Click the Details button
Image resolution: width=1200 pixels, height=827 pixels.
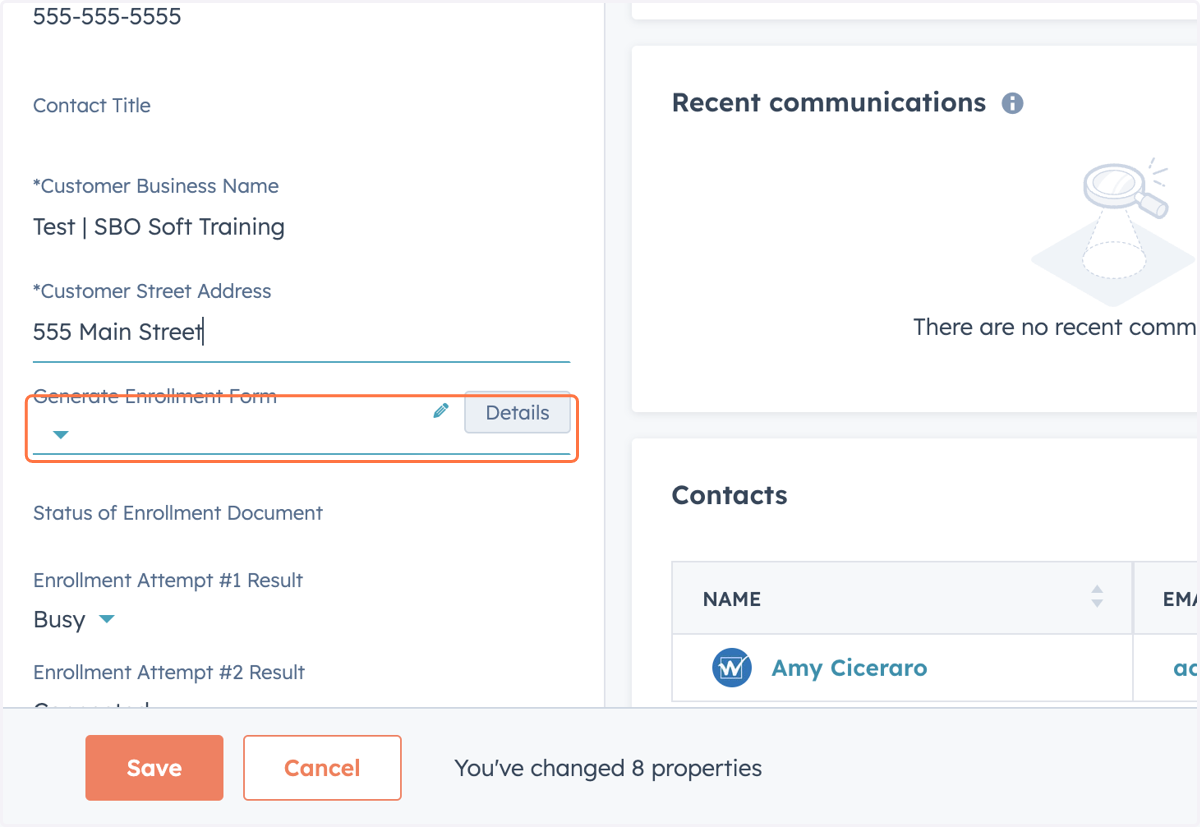(x=517, y=413)
